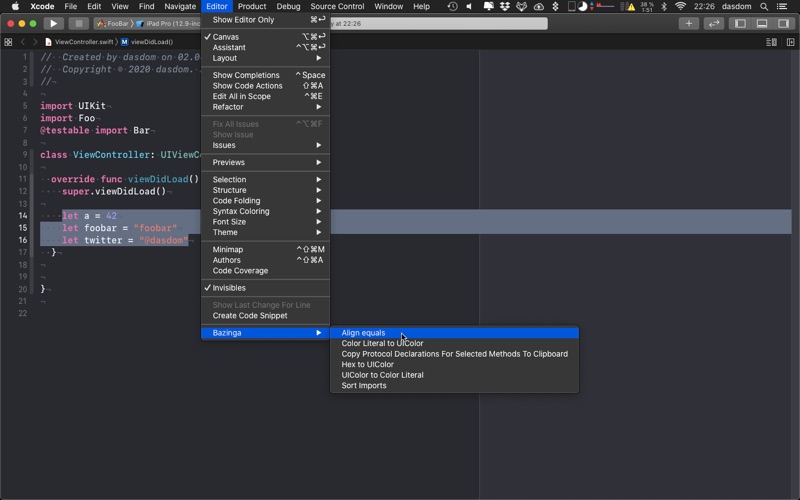Choose Copy Protocol Declarations To Clipboard
The height and width of the screenshot is (500, 800).
pos(454,354)
